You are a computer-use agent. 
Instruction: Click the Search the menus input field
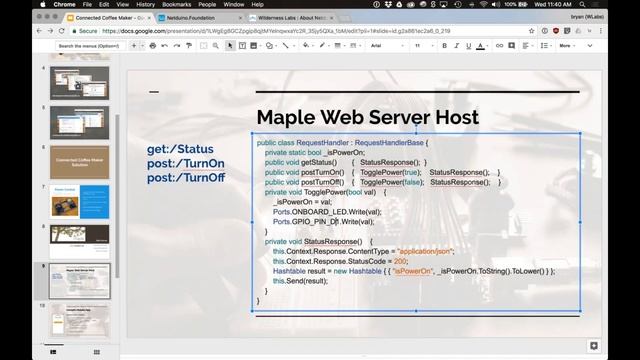click(89, 46)
